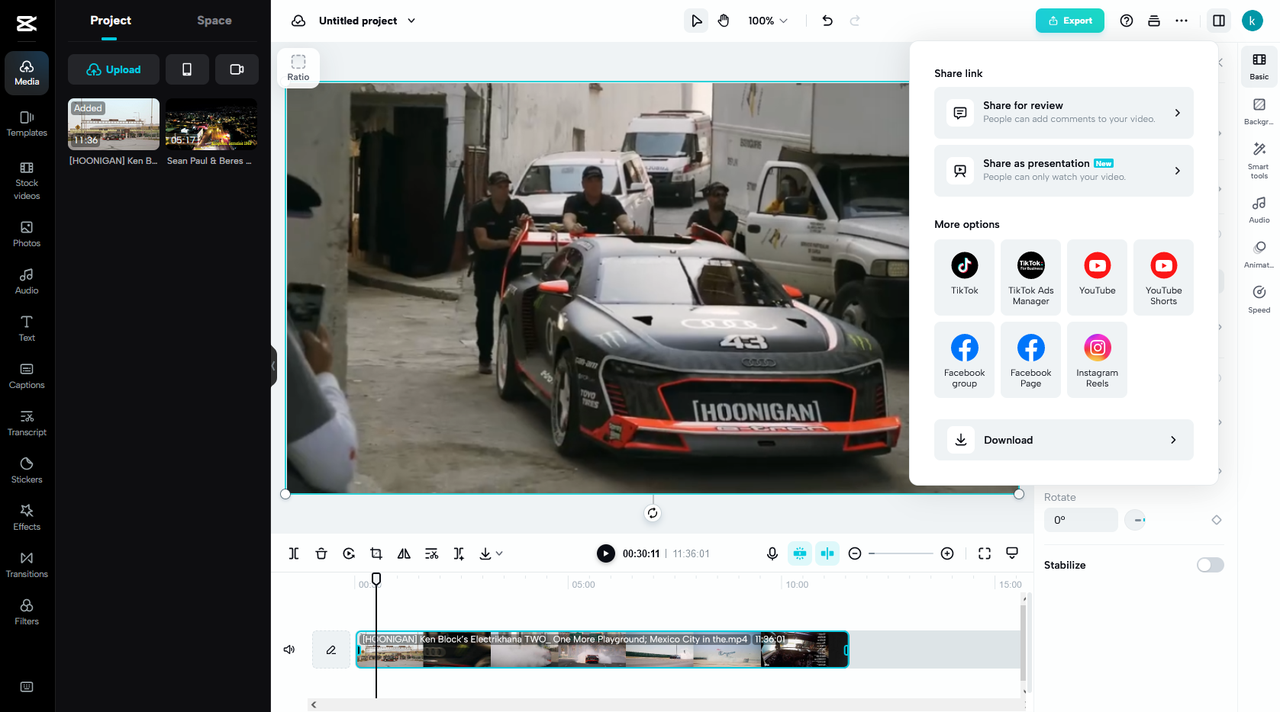Open the Transcript panel
This screenshot has height=712, width=1280.
[27, 423]
